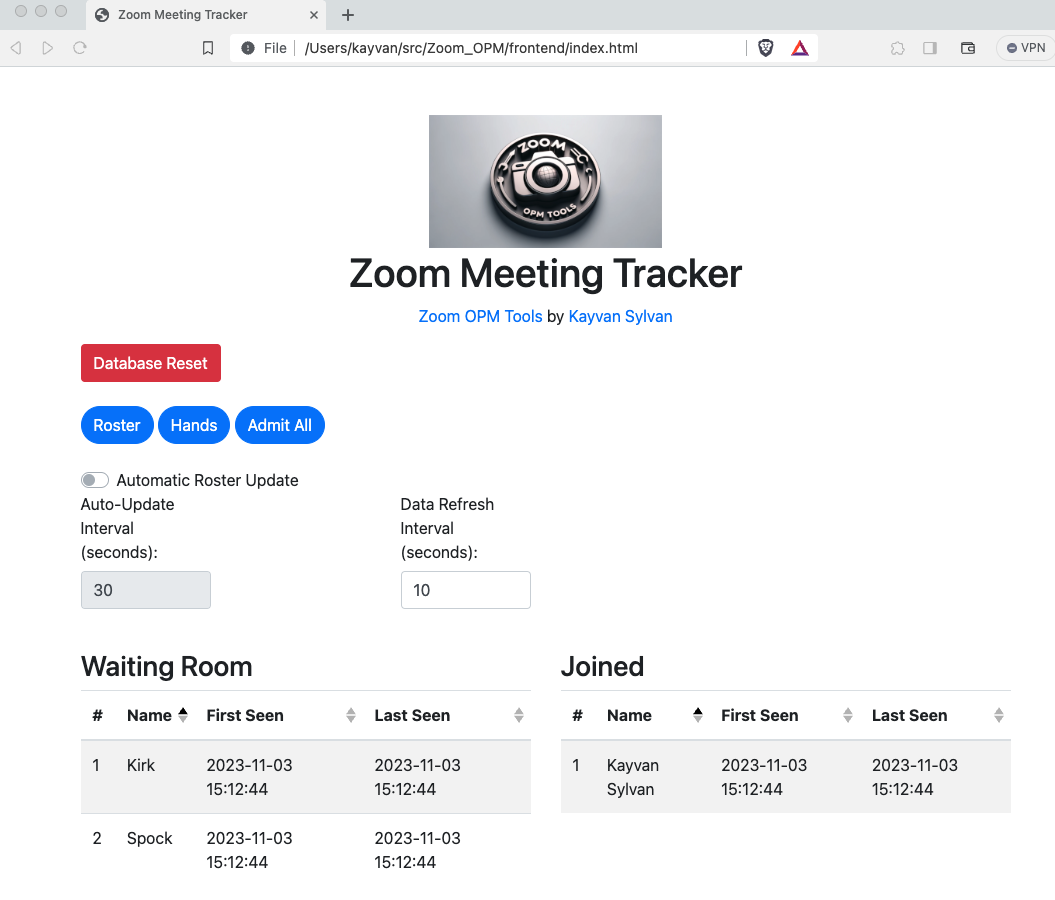Open a new tab with plus icon
The image size is (1055, 900).
pyautogui.click(x=347, y=15)
